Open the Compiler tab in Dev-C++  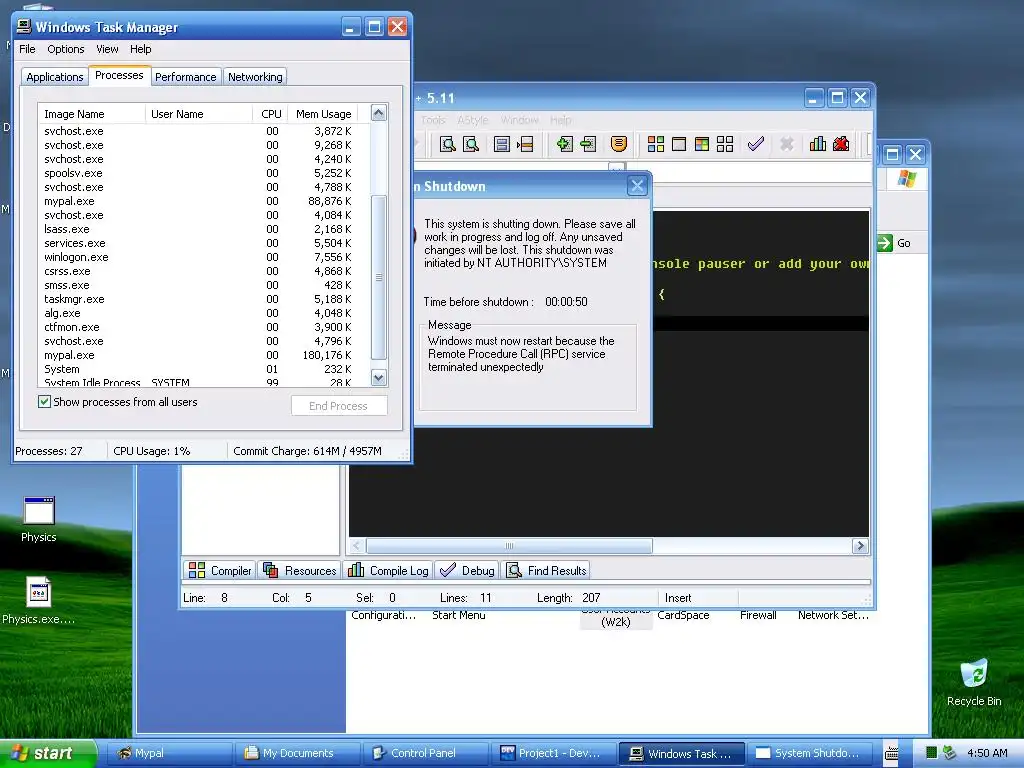point(219,570)
